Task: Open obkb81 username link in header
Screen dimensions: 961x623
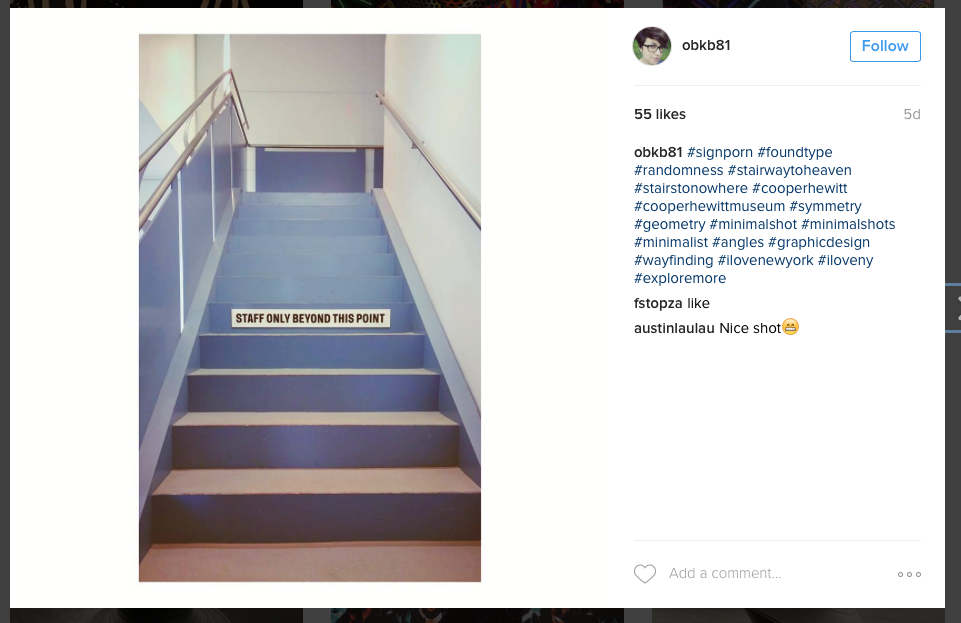Action: [706, 45]
